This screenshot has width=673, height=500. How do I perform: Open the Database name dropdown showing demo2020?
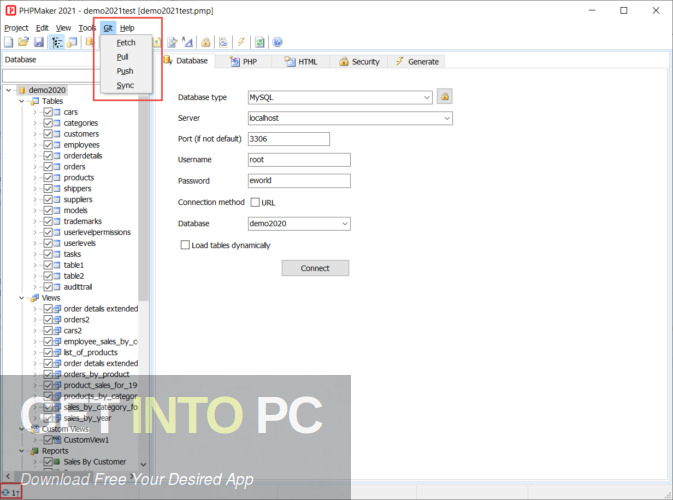coord(345,224)
